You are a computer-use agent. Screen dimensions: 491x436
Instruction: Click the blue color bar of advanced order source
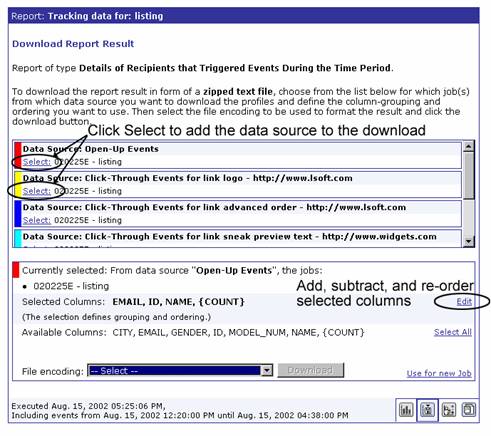pos(18,214)
